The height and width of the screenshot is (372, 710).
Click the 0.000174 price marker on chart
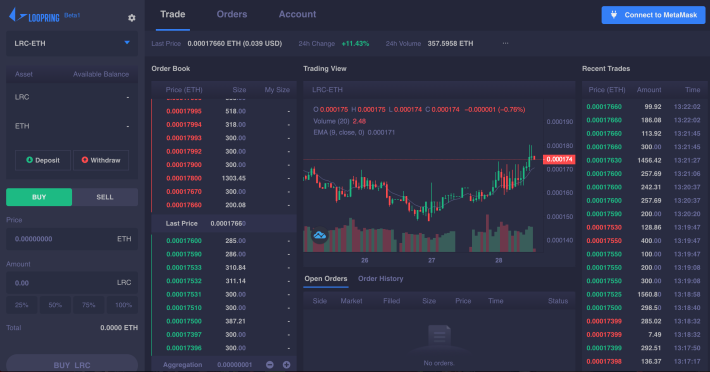pos(559,159)
